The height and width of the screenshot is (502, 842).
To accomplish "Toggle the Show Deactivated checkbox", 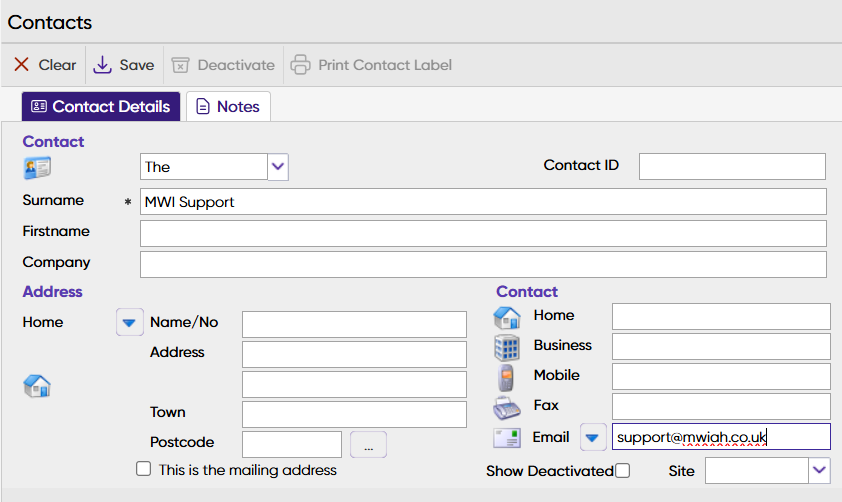I will [x=623, y=471].
